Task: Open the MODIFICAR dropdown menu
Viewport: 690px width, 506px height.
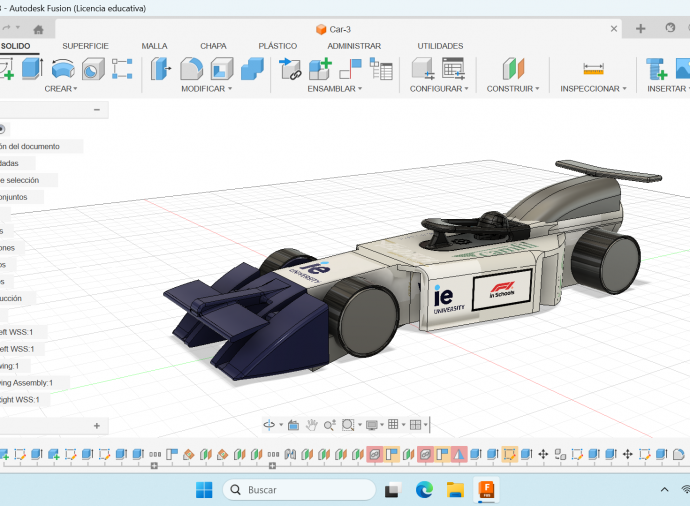Action: (206, 89)
